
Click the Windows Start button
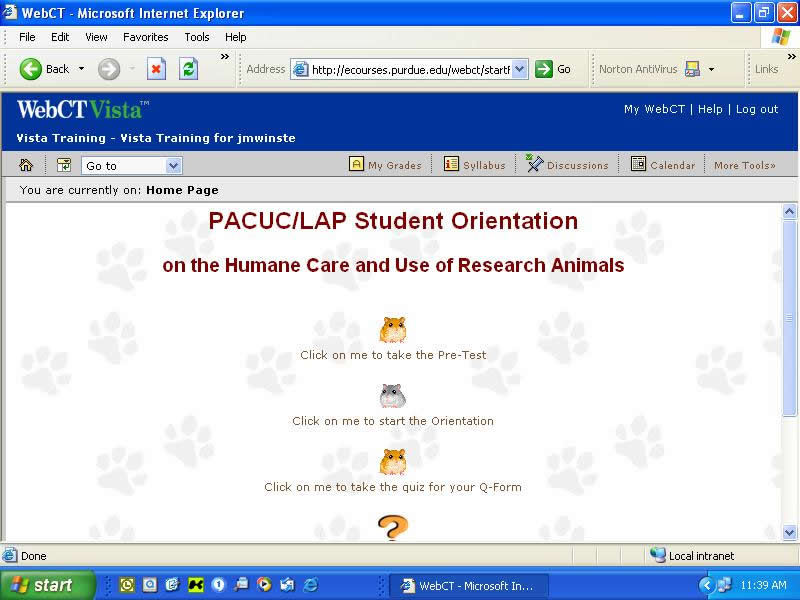[45, 585]
